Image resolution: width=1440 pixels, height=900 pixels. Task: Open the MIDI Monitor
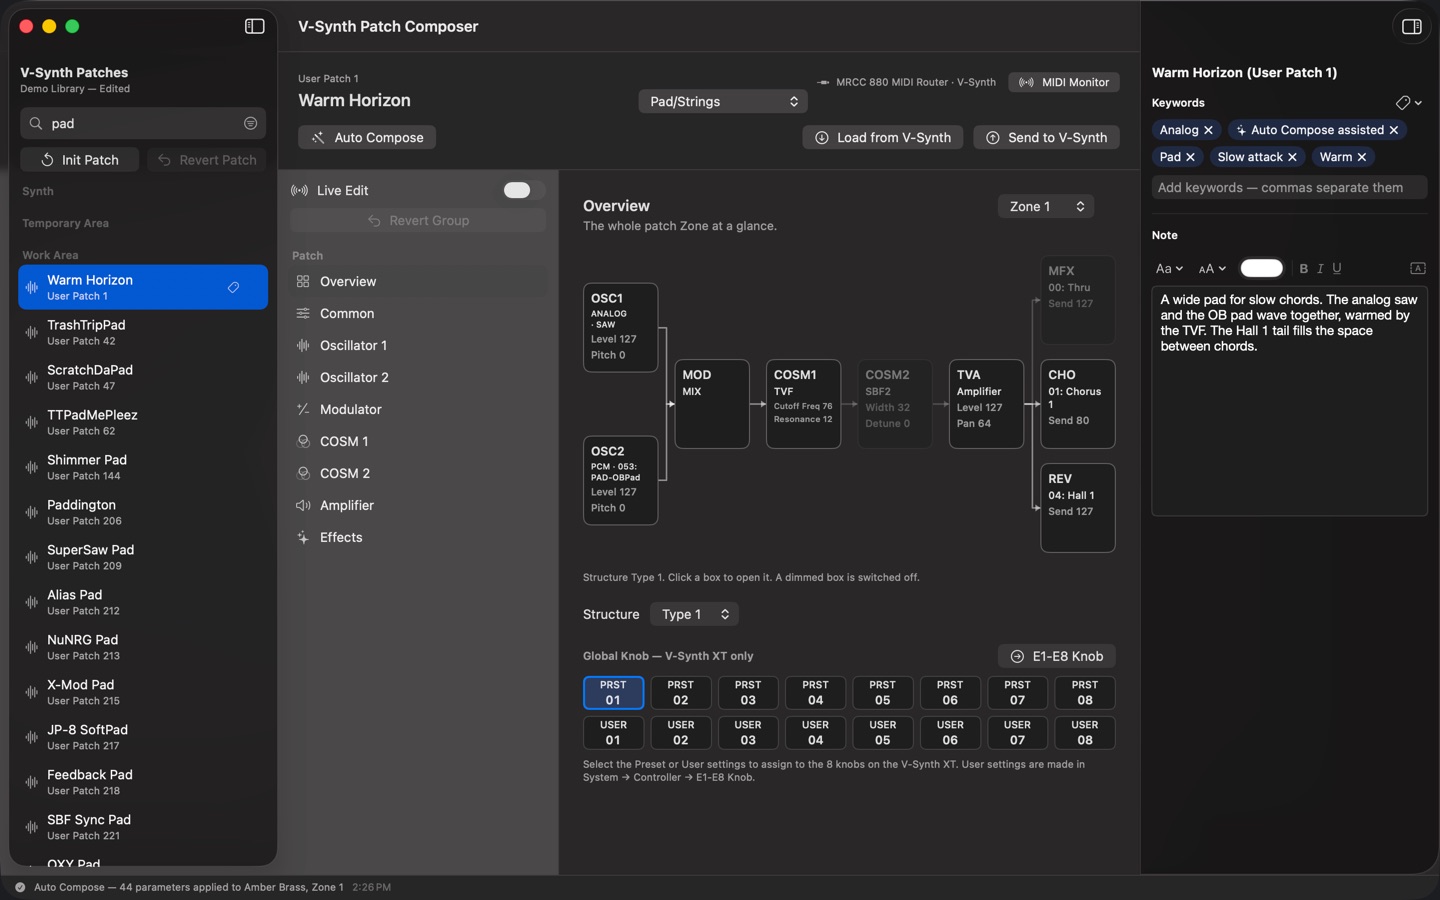coord(1064,82)
